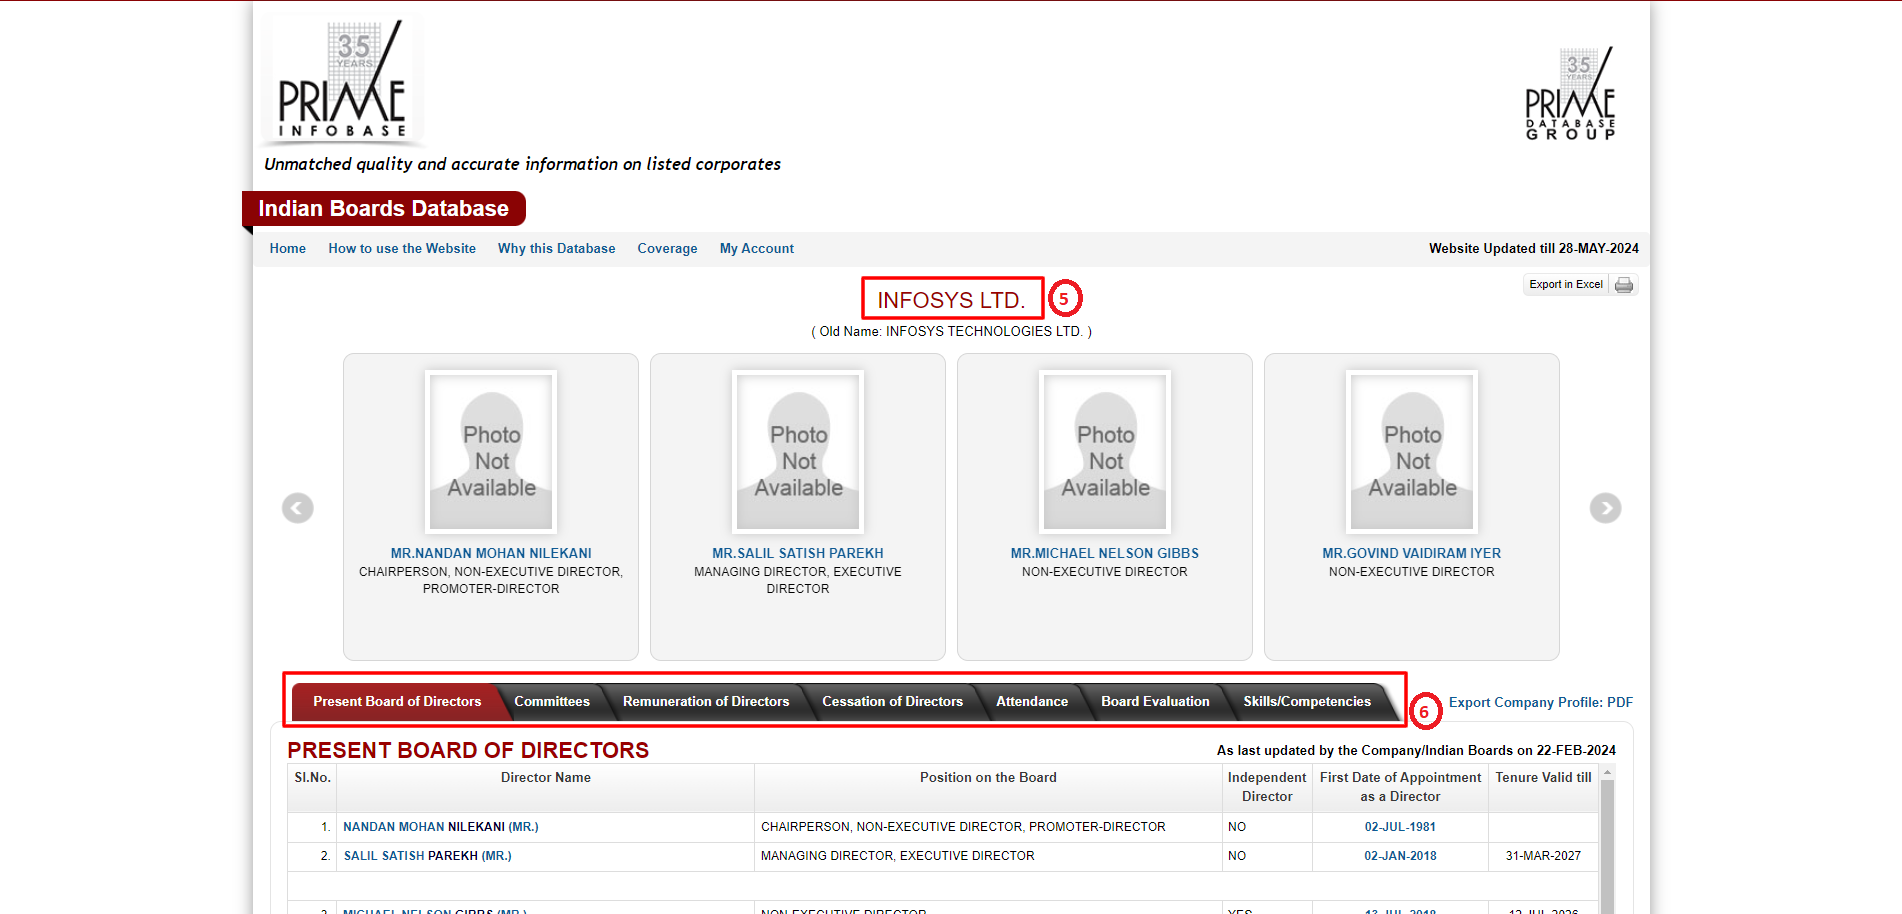Click the printer icon next to Export in Excel

coord(1624,285)
